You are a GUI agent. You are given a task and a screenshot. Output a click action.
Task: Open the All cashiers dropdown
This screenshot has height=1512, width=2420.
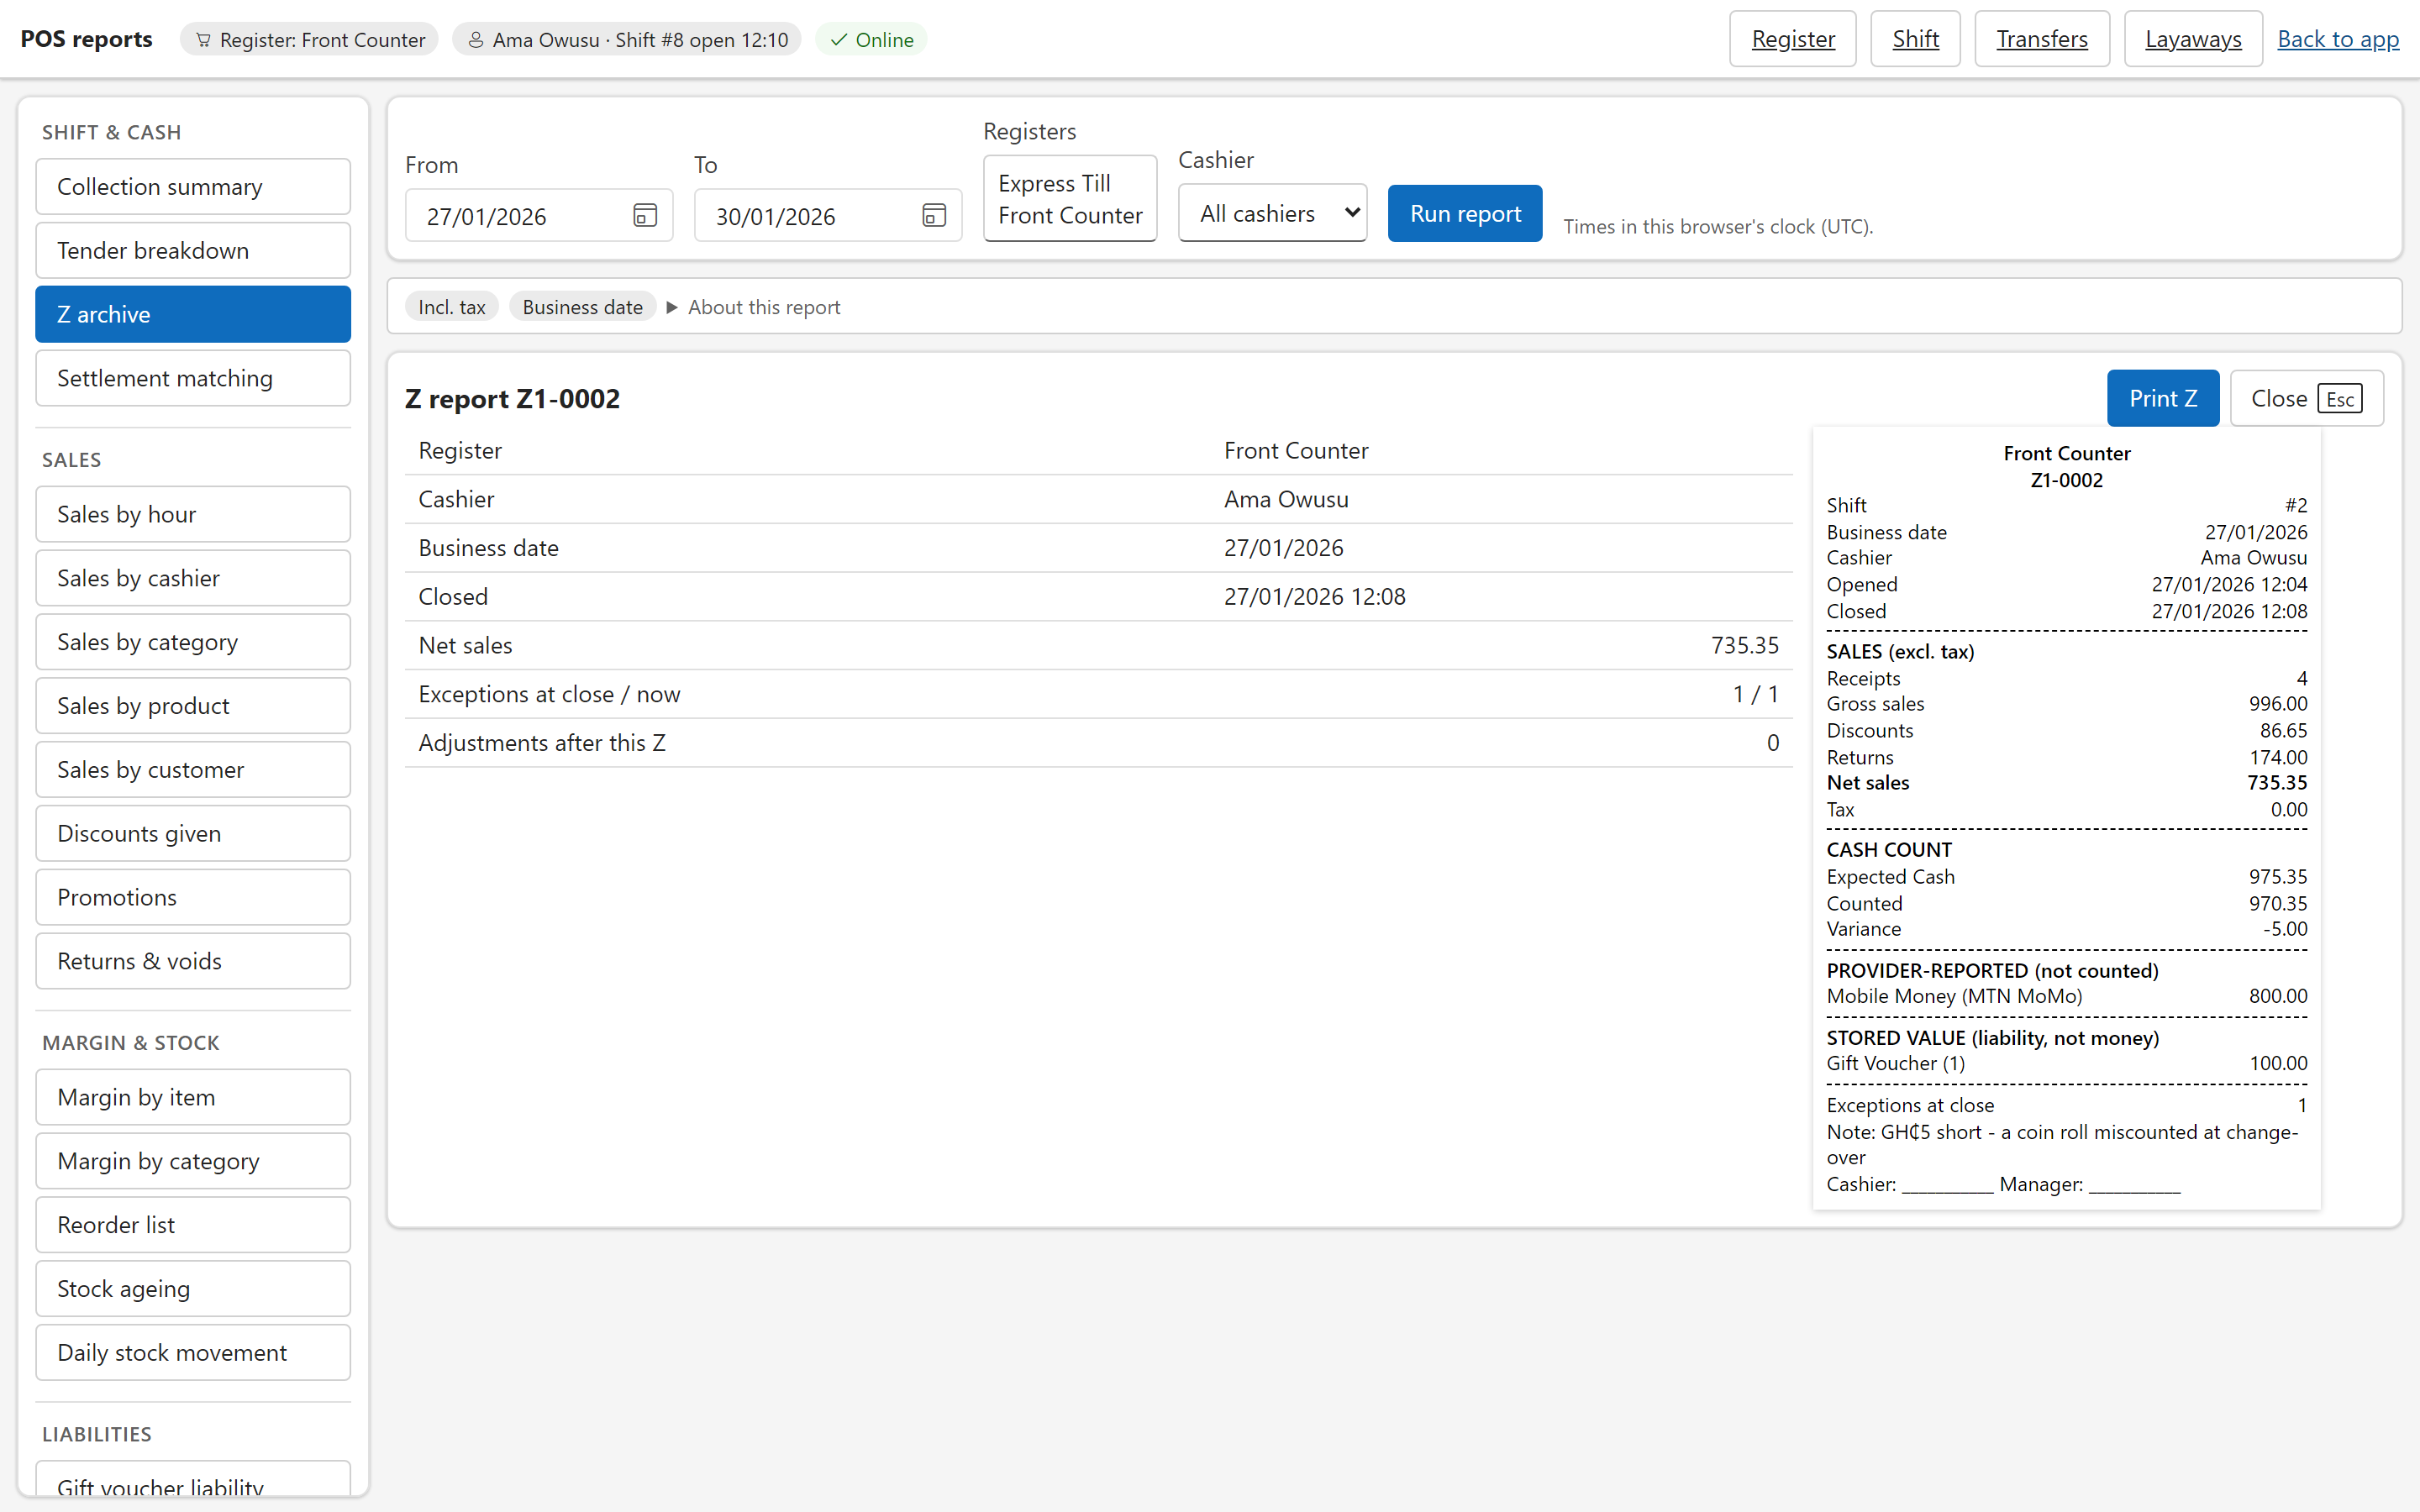click(x=1272, y=213)
